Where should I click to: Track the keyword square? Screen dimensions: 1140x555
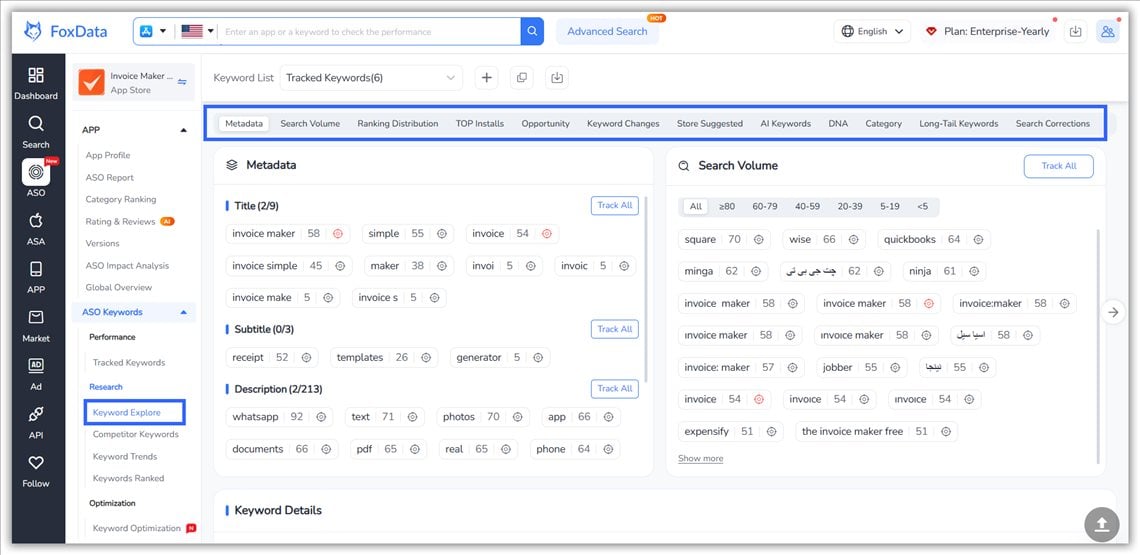758,239
